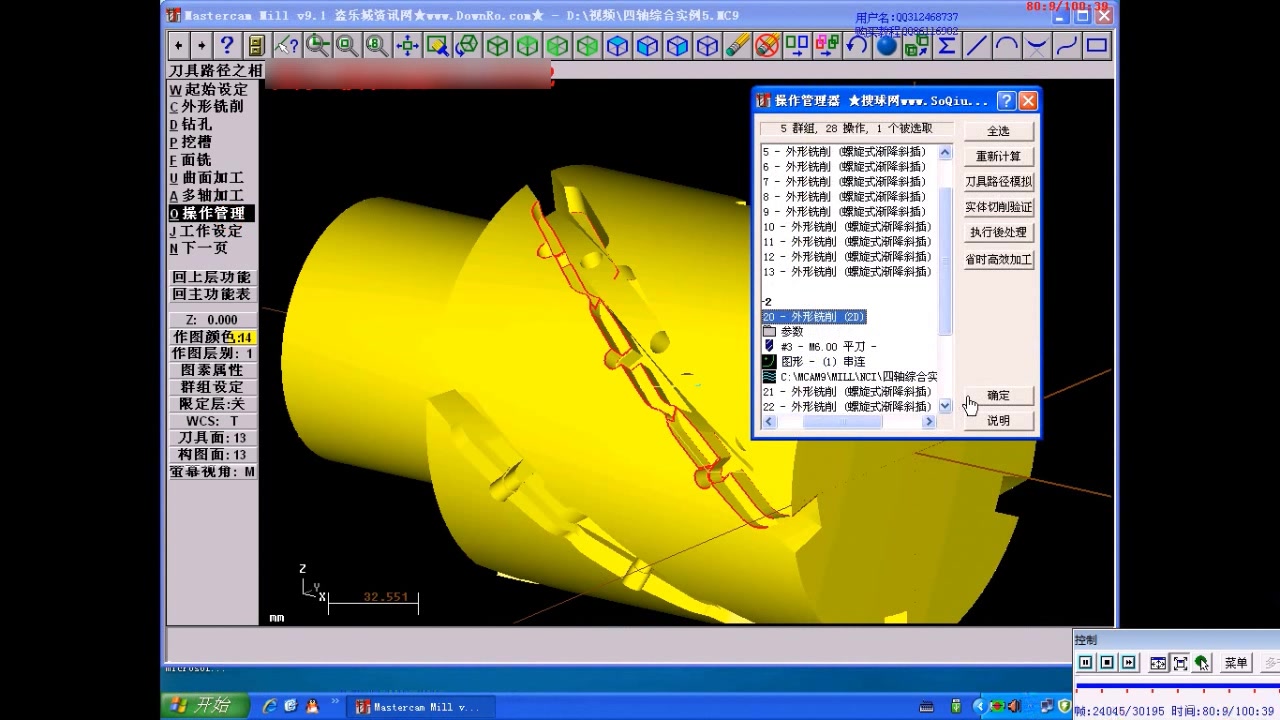
Task: Select the create line tool icon
Action: click(x=977, y=45)
